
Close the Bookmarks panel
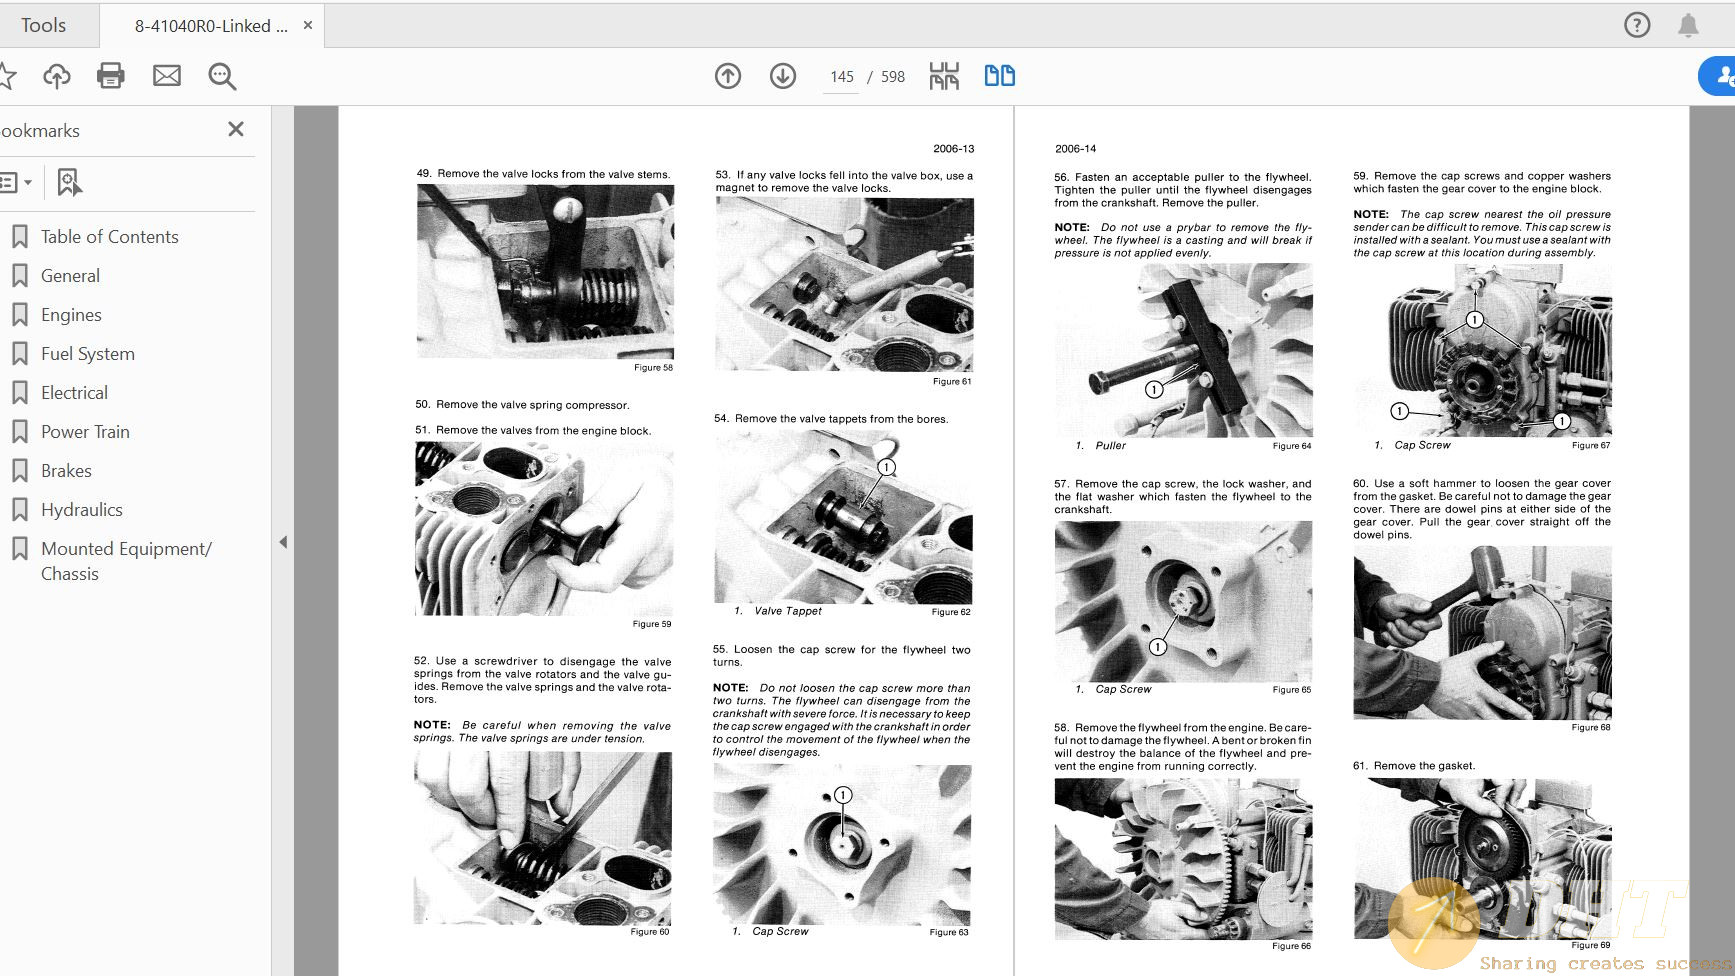pyautogui.click(x=236, y=129)
